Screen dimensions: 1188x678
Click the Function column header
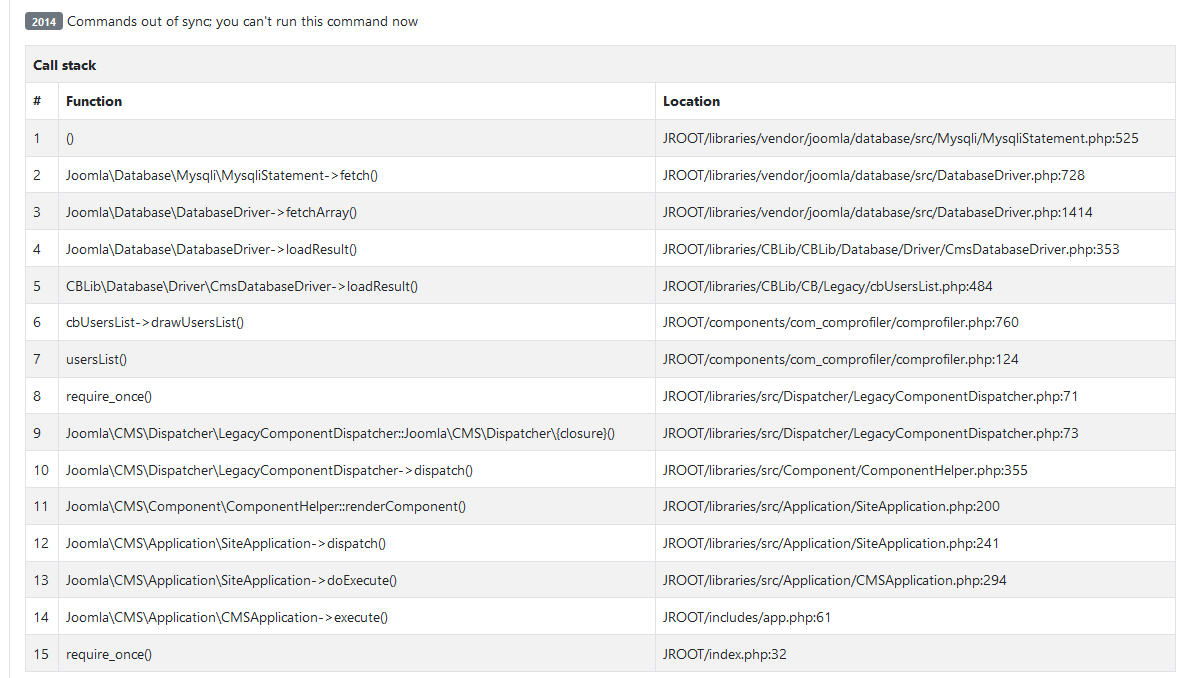[x=94, y=102]
